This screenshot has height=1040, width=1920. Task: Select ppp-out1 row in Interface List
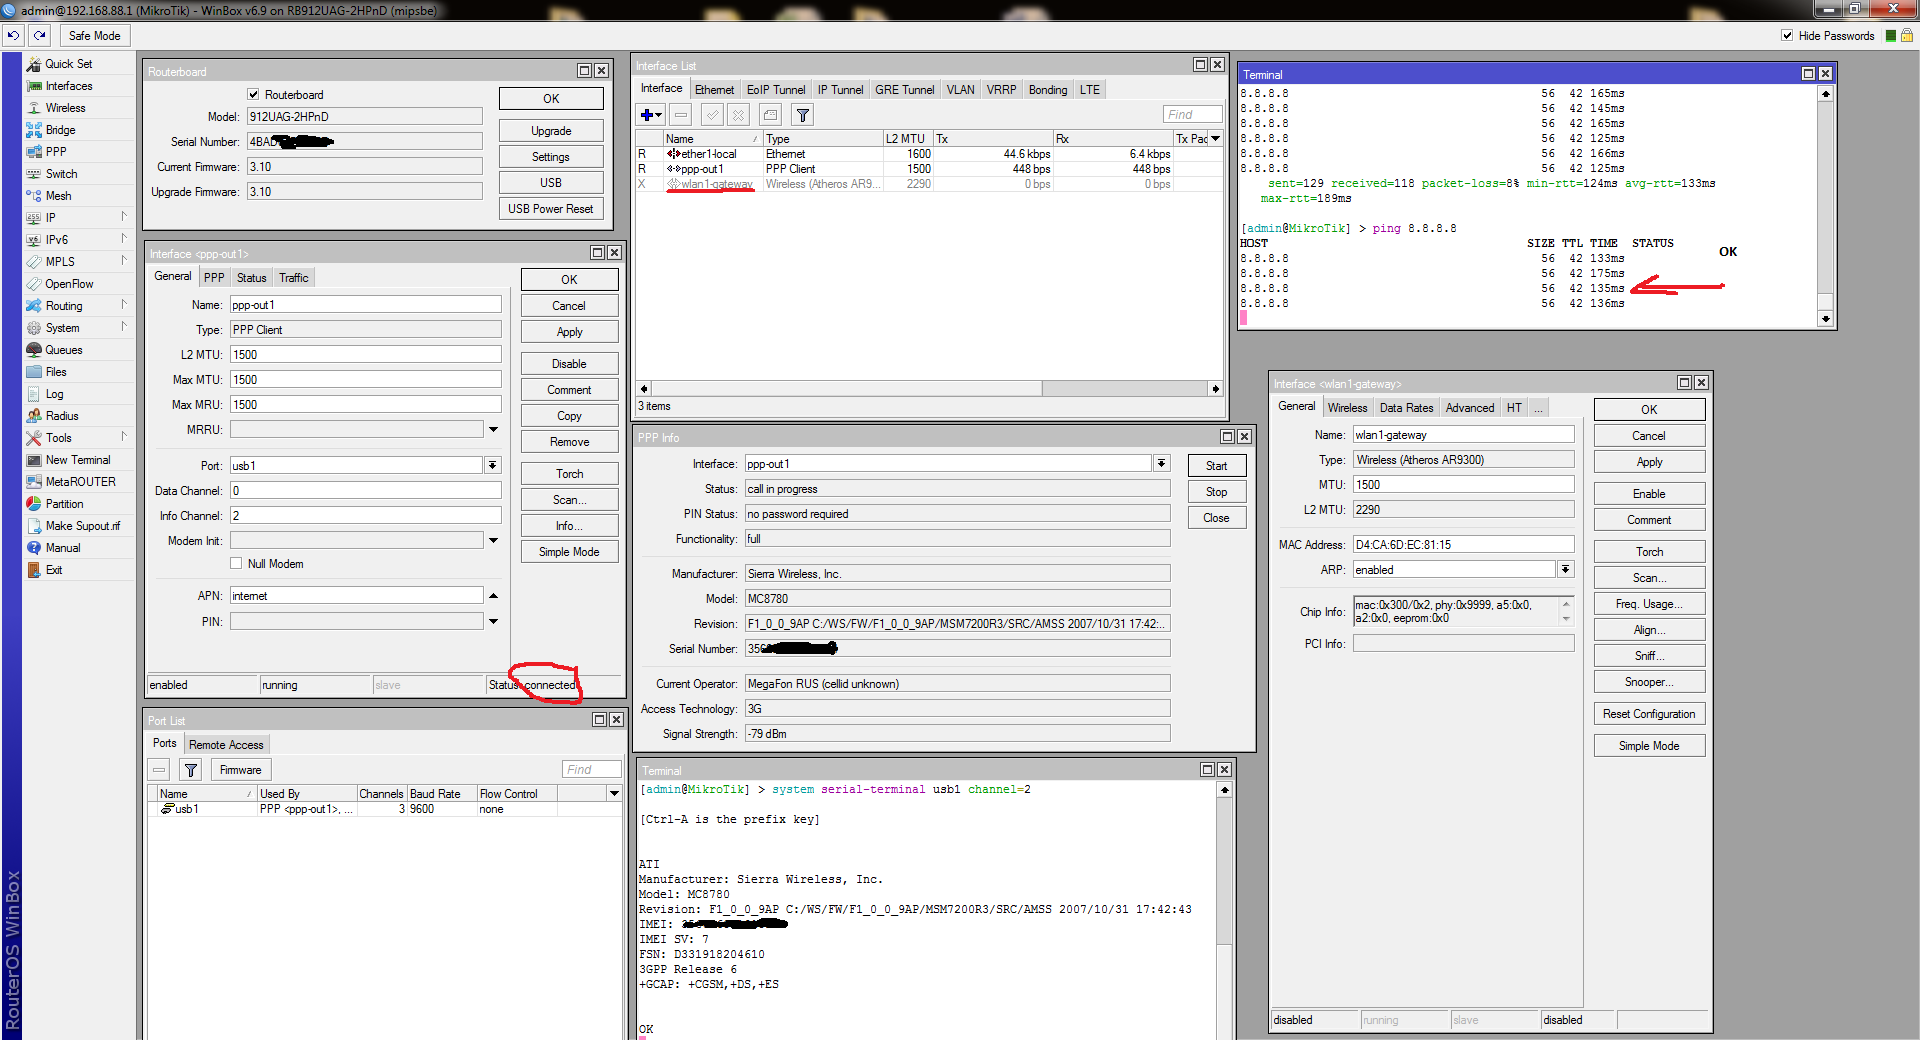pyautogui.click(x=929, y=169)
